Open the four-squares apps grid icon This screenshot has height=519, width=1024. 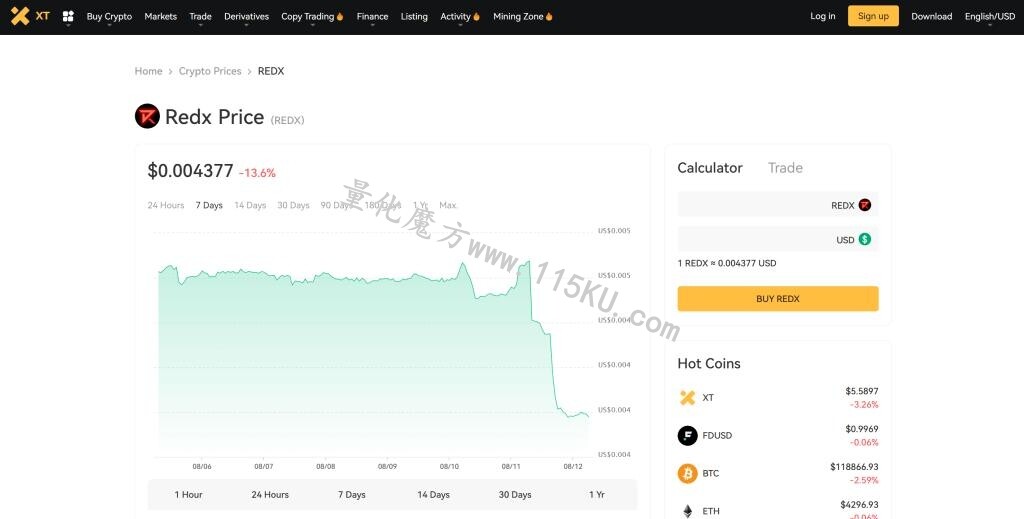click(68, 16)
